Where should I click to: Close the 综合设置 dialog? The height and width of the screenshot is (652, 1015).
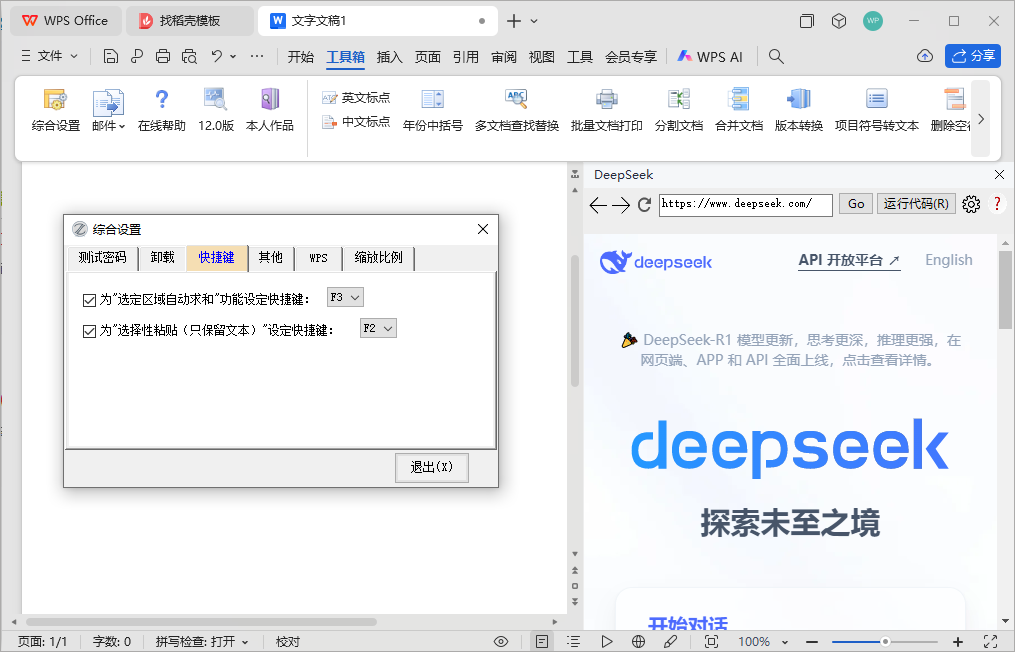(483, 229)
